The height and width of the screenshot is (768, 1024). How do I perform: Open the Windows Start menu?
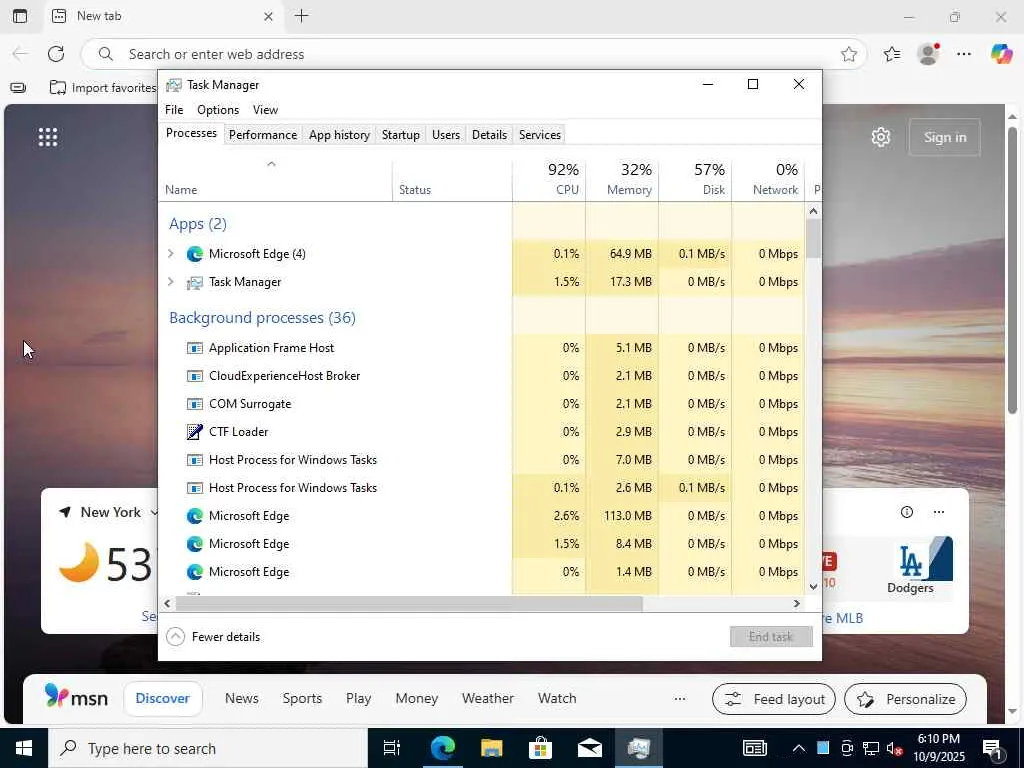[24, 748]
